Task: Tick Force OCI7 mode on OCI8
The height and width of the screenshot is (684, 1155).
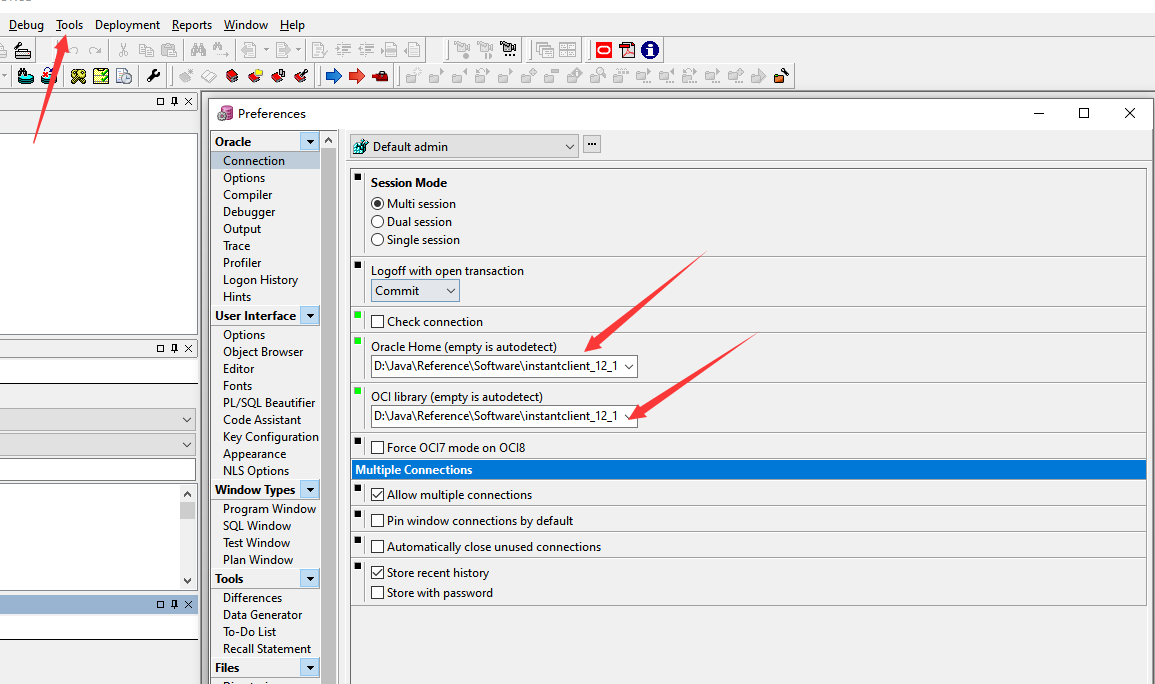Action: pos(378,447)
